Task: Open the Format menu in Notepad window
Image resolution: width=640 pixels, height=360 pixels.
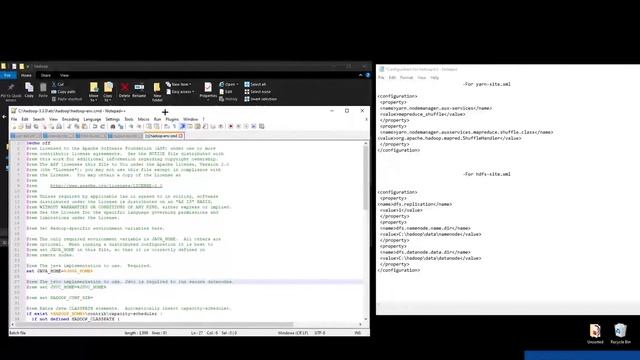Action: [406, 78]
